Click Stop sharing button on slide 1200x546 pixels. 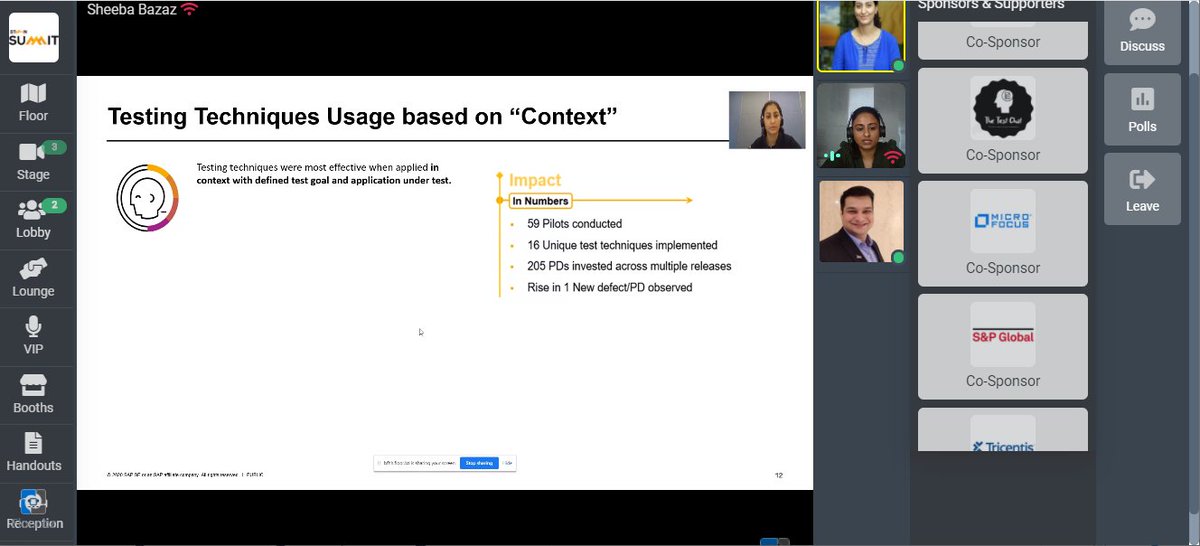(479, 463)
